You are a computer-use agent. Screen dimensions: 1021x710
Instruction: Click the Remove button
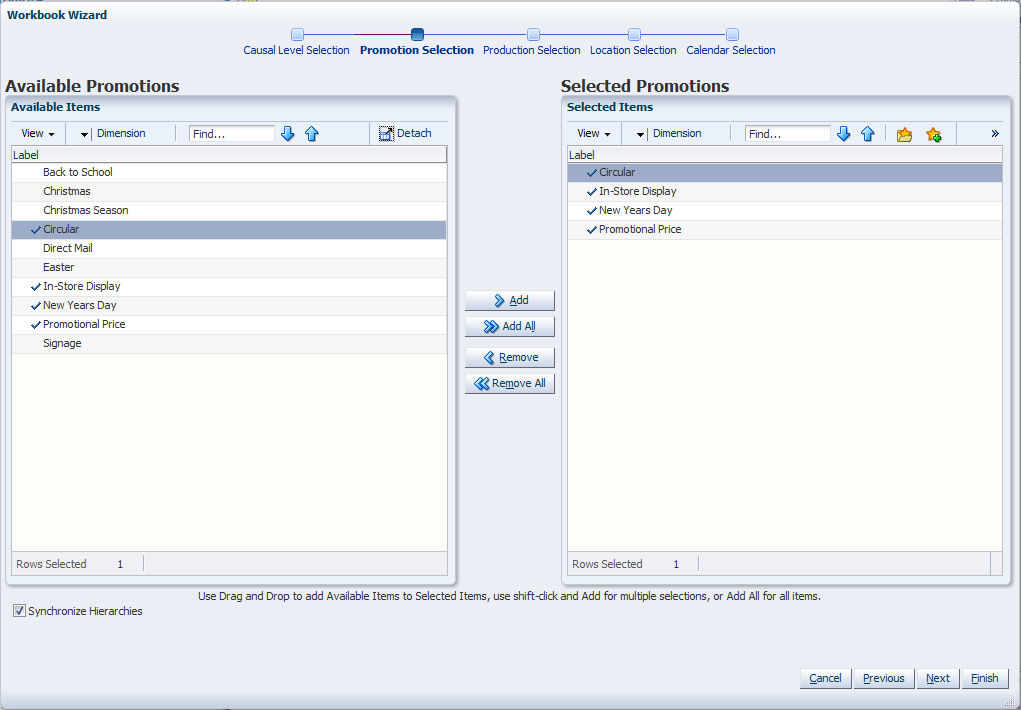510,358
